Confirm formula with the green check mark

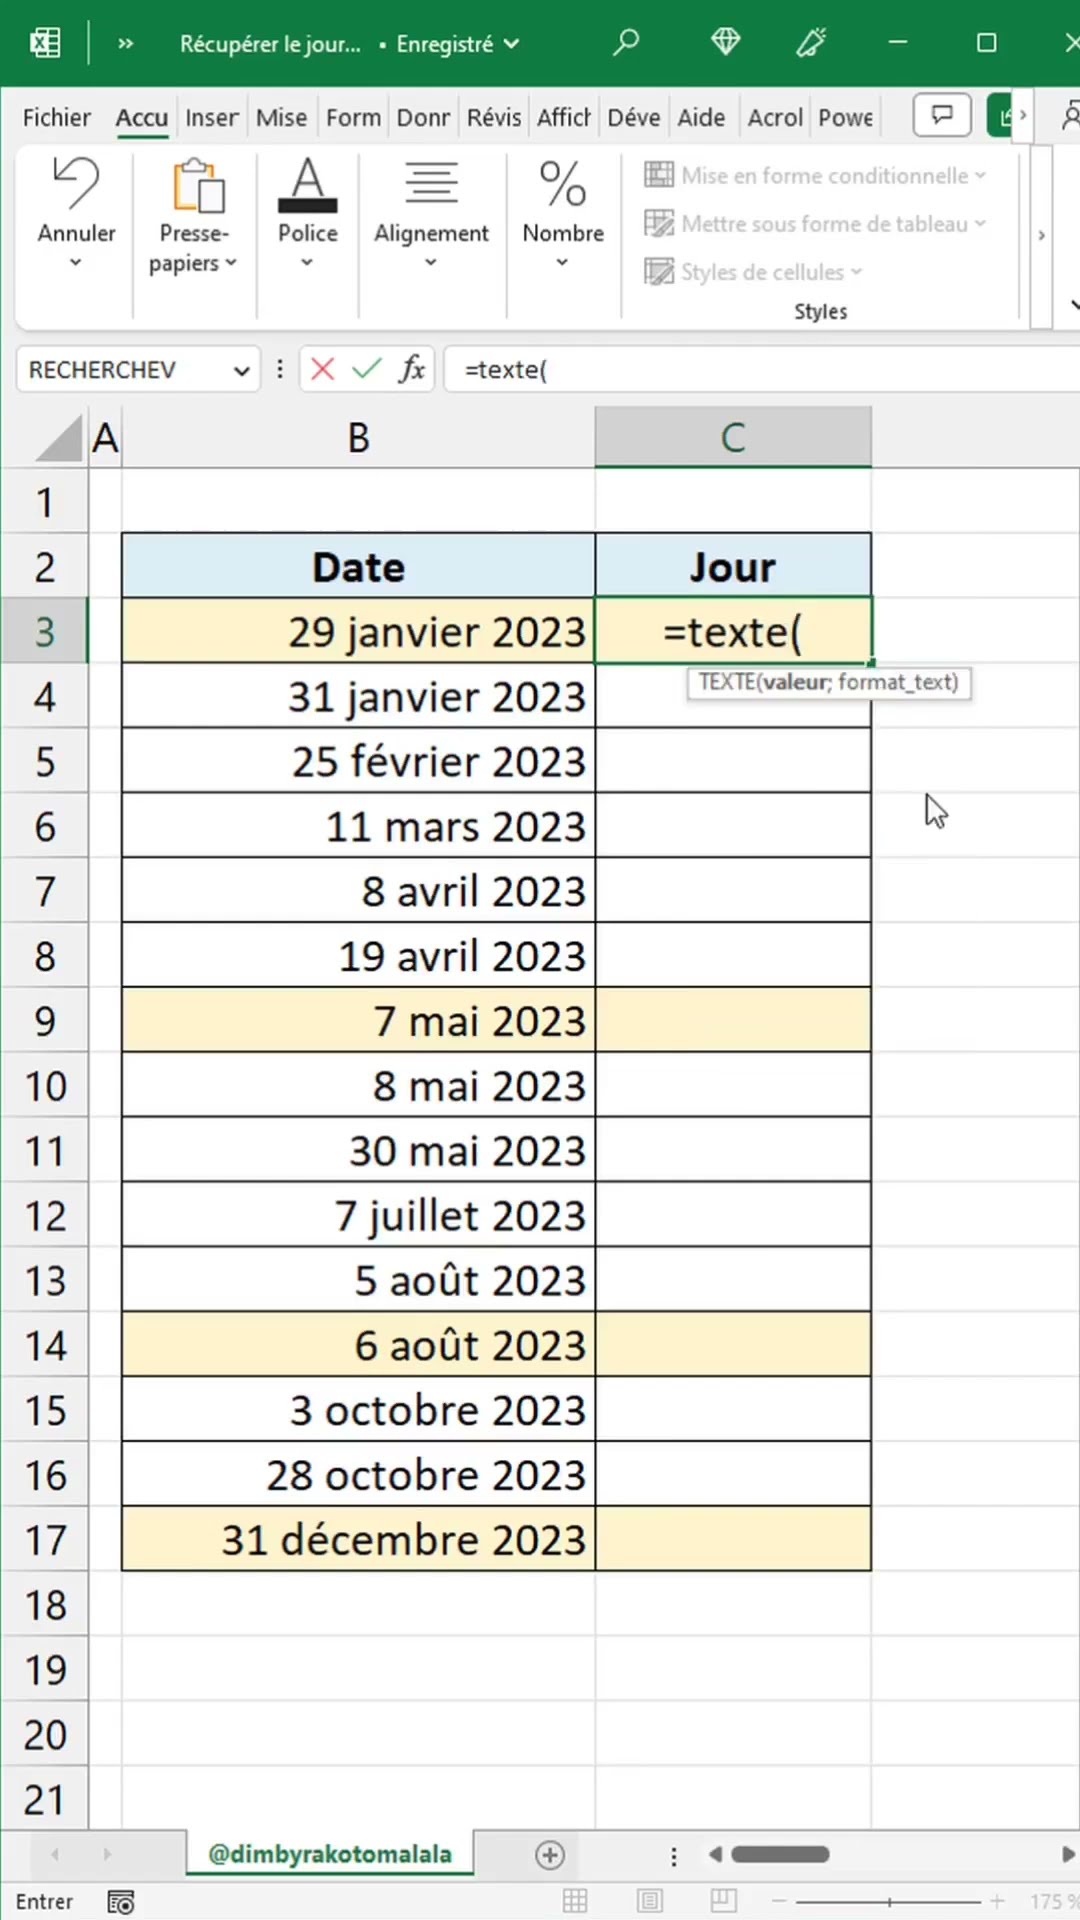point(367,370)
